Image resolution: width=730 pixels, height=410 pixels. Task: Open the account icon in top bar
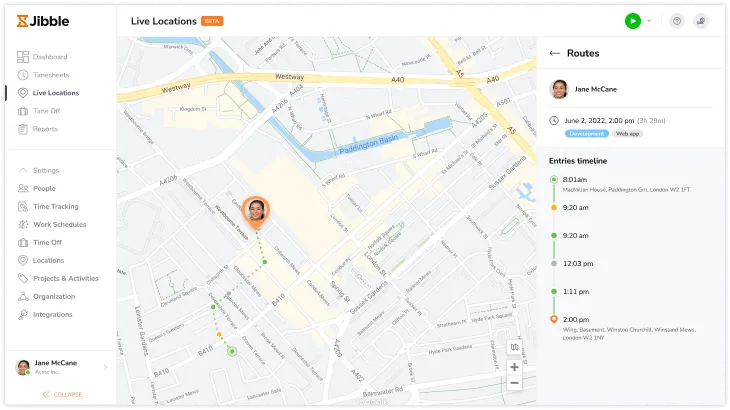[x=702, y=21]
